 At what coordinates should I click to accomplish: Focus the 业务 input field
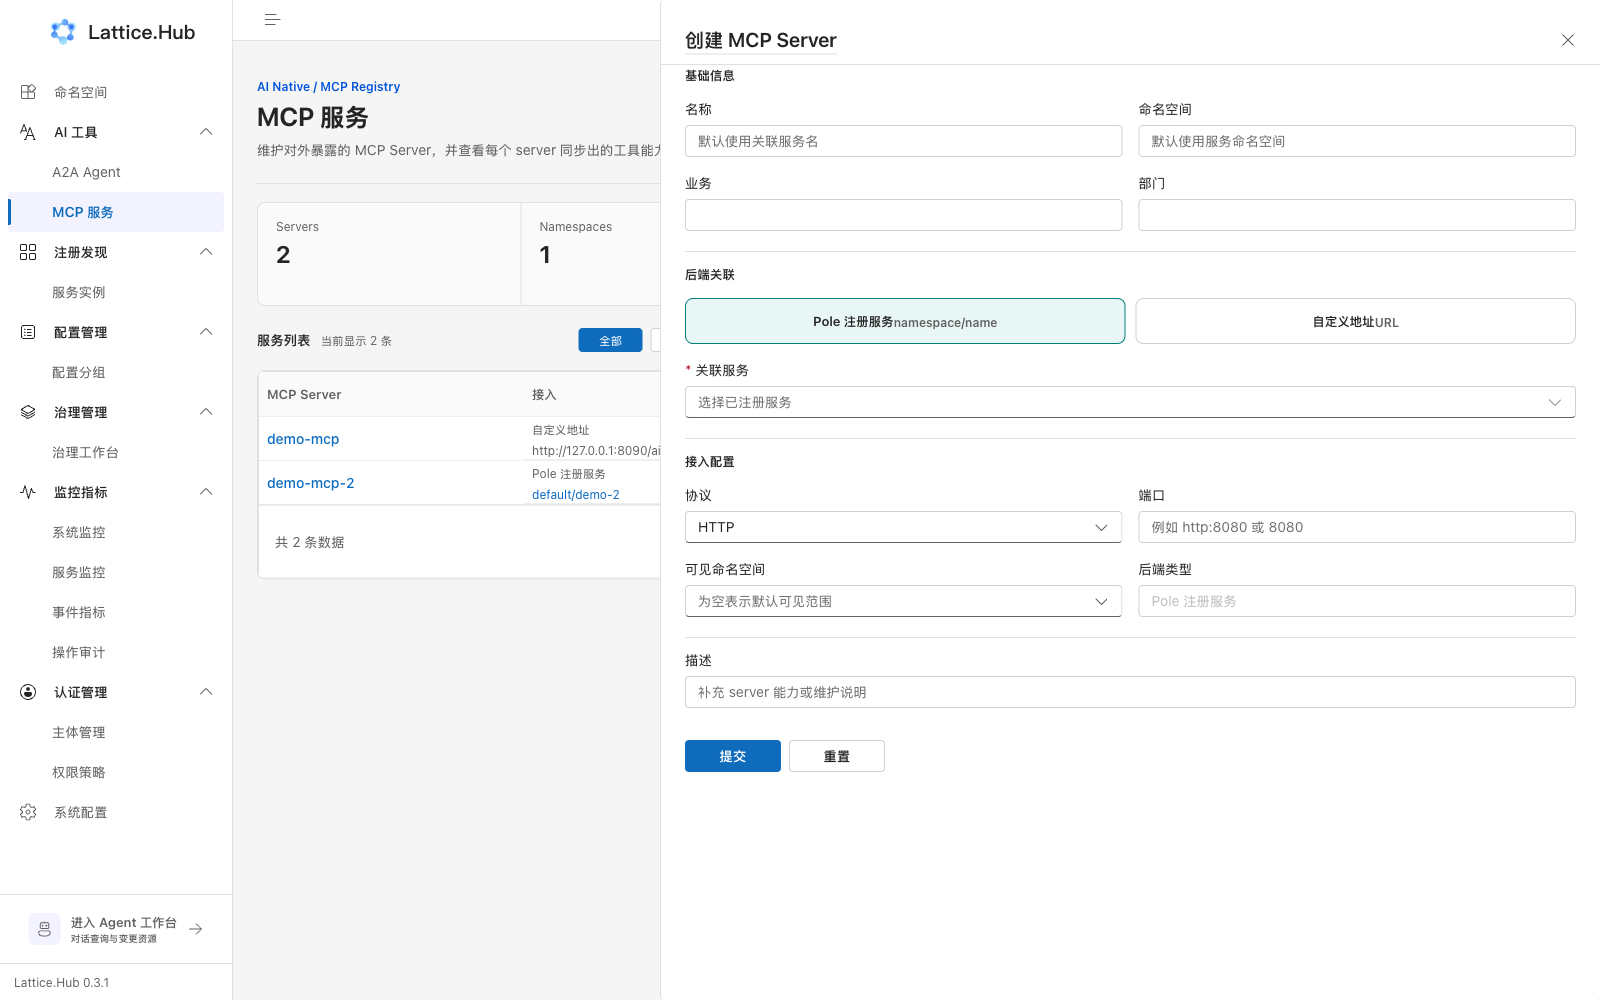pyautogui.click(x=903, y=215)
